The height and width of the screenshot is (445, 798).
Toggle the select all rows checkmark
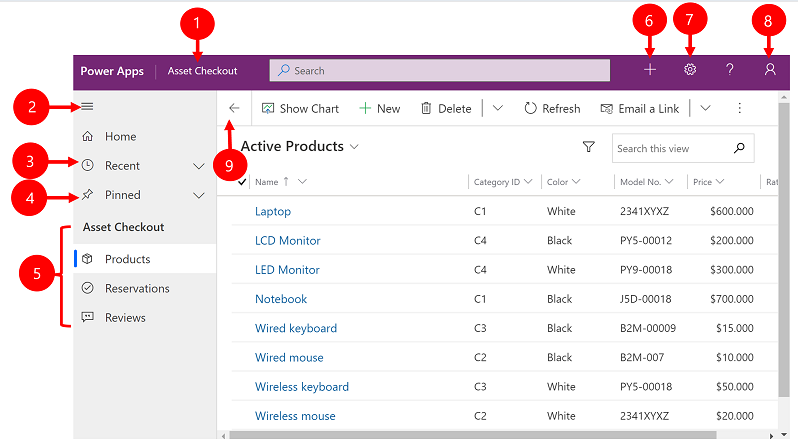[241, 181]
